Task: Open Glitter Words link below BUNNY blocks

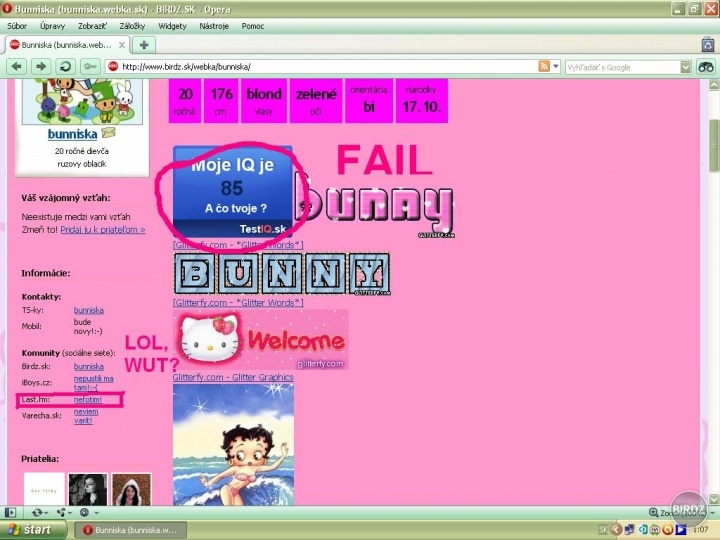Action: point(238,303)
